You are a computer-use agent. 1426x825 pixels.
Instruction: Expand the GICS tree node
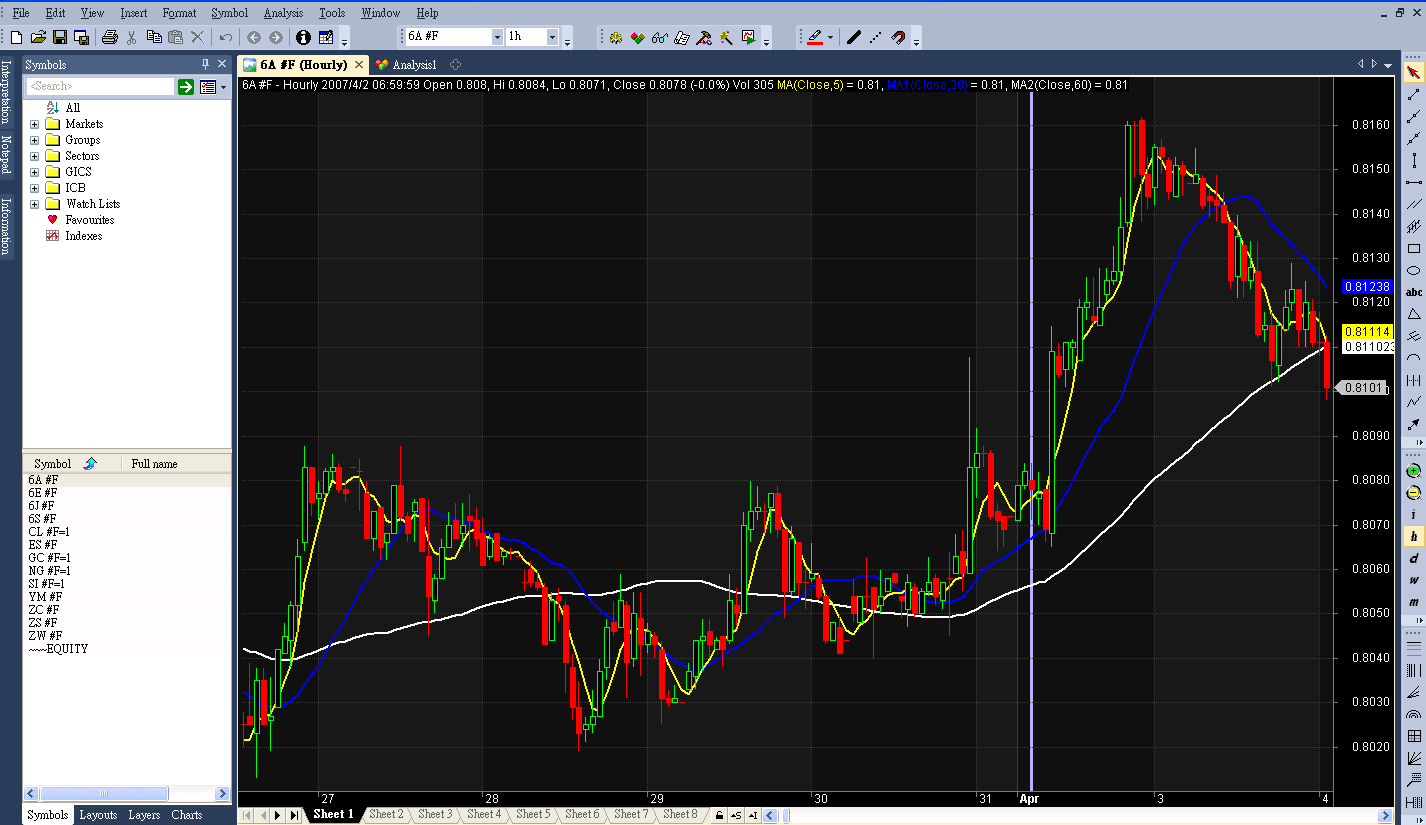[35, 172]
